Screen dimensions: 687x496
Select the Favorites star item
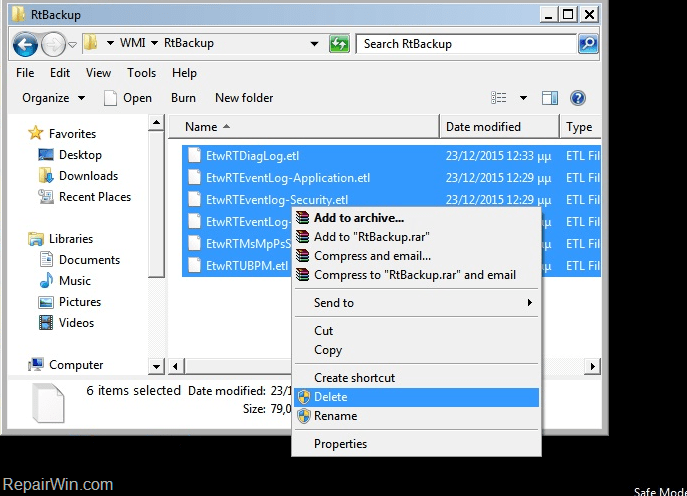click(x=62, y=133)
